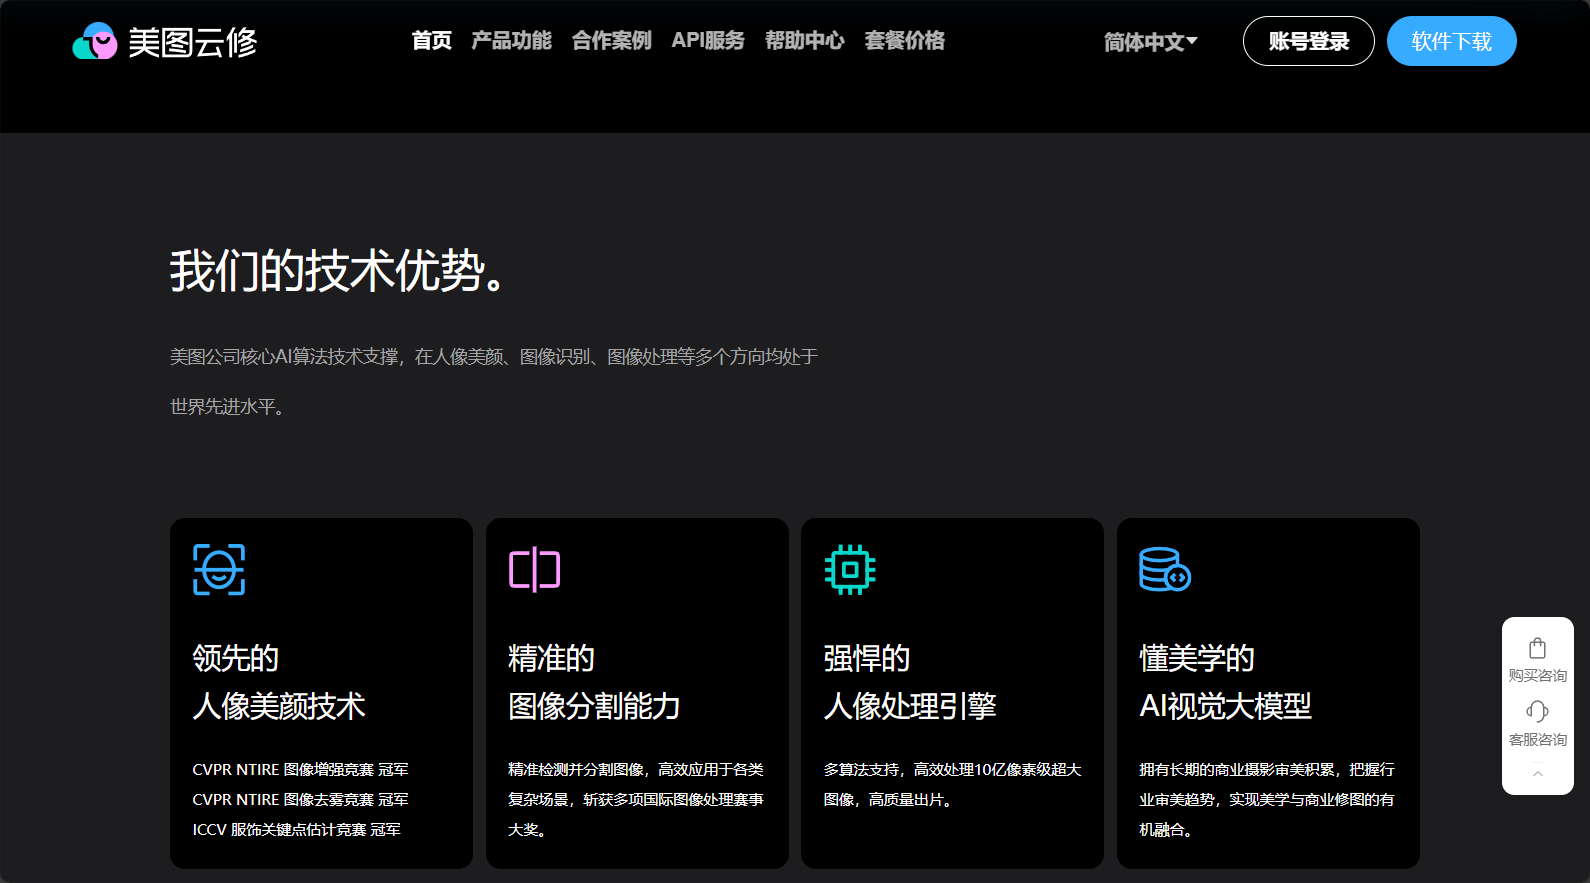Screen dimensions: 1590x883
Task: Click the 客服咨询 label
Action: click(1537, 740)
